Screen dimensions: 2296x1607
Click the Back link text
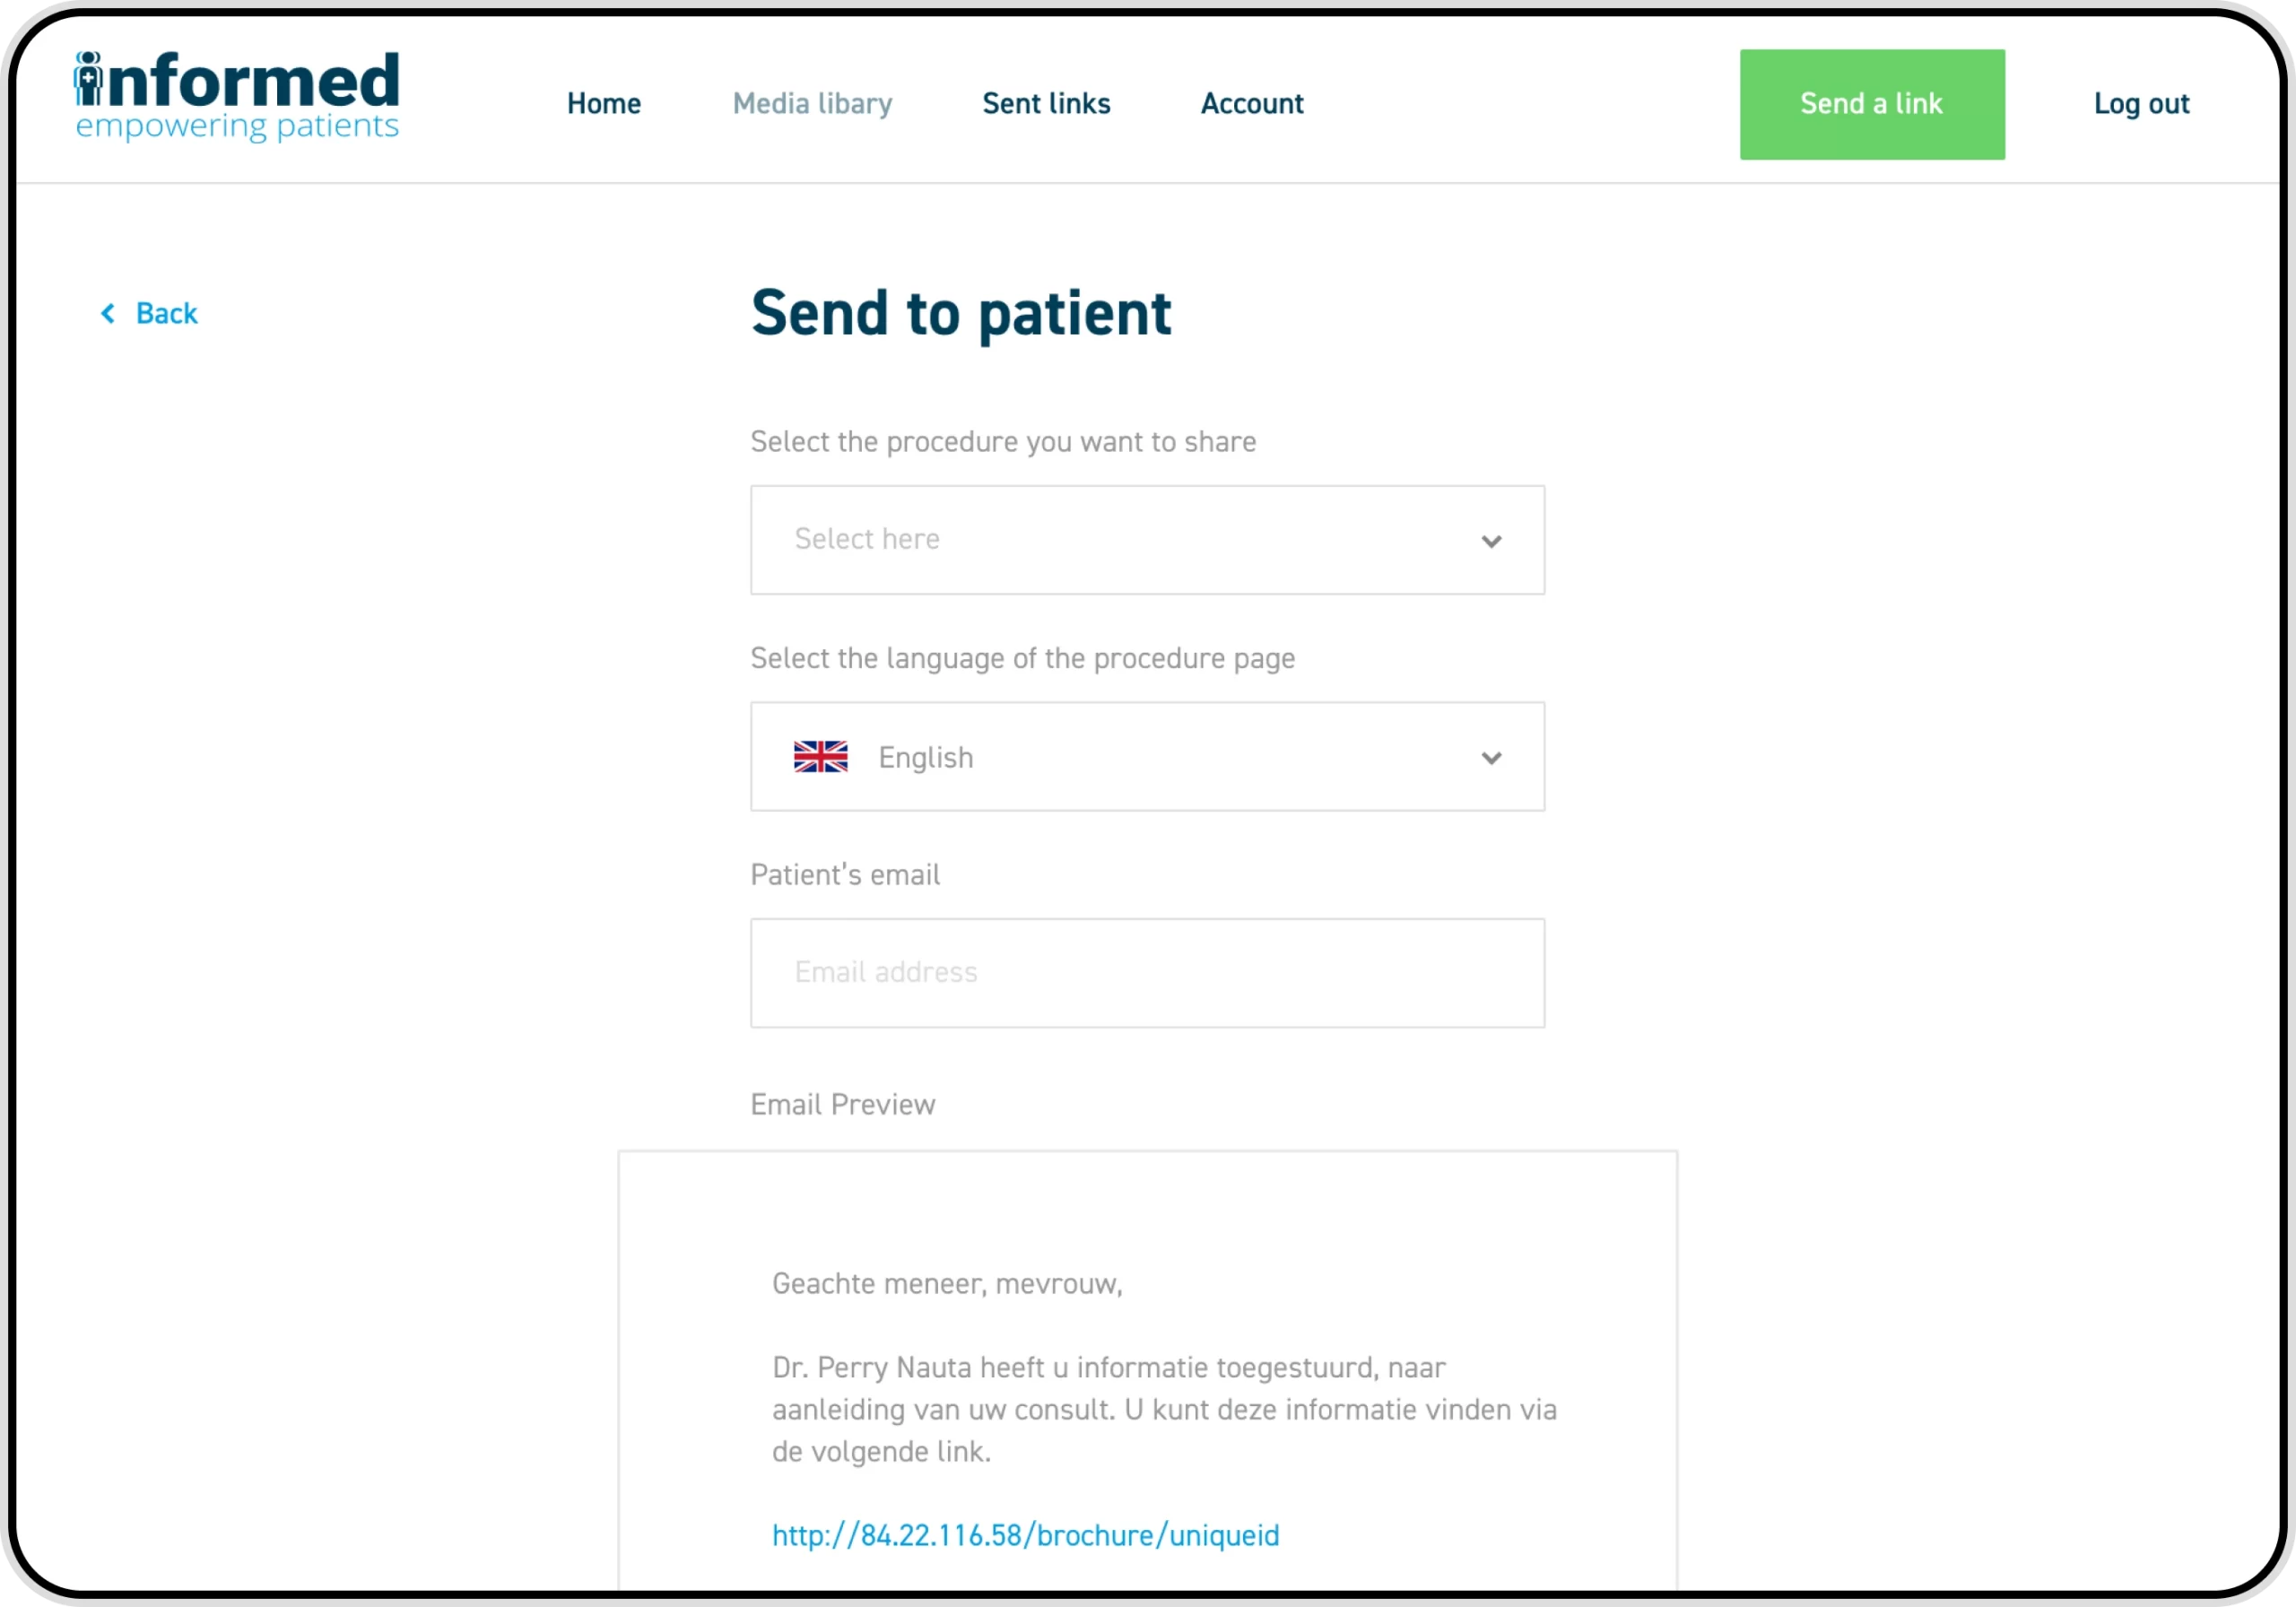click(167, 314)
